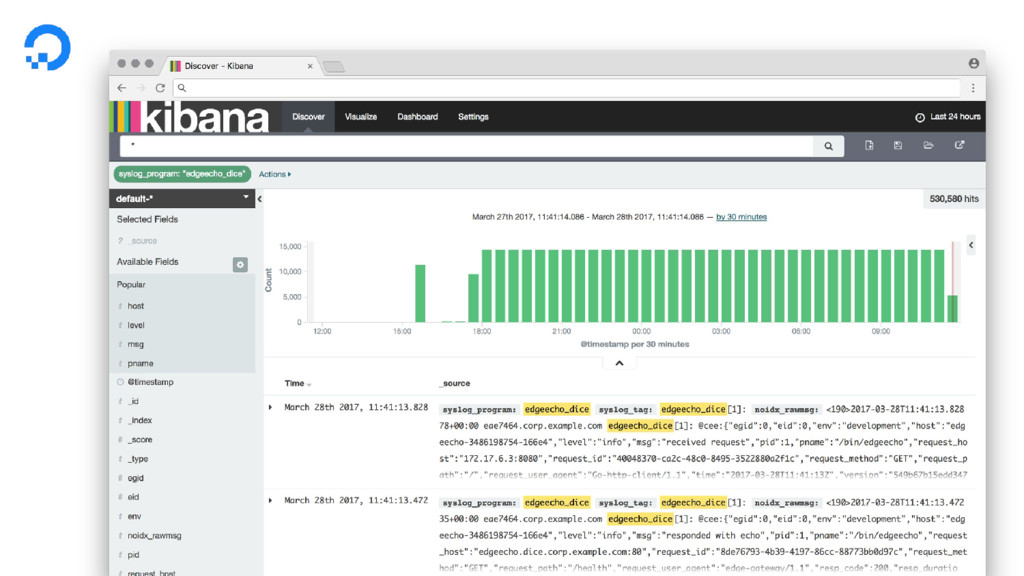Click the browser forward arrow
The height and width of the screenshot is (576, 1024).
tap(141, 88)
